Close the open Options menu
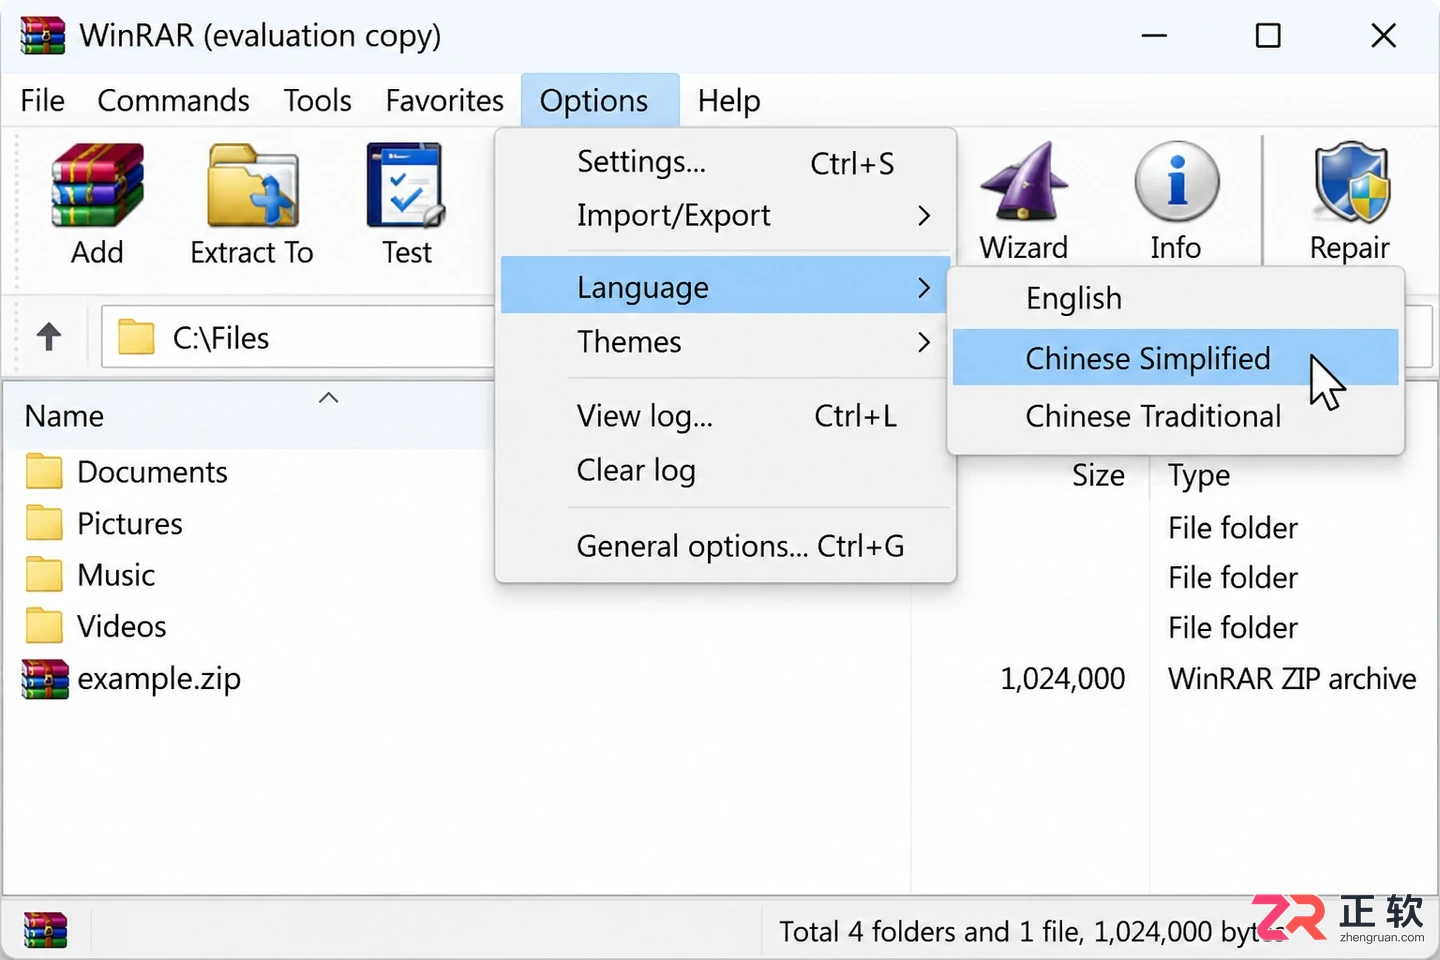1440x960 pixels. (x=599, y=100)
